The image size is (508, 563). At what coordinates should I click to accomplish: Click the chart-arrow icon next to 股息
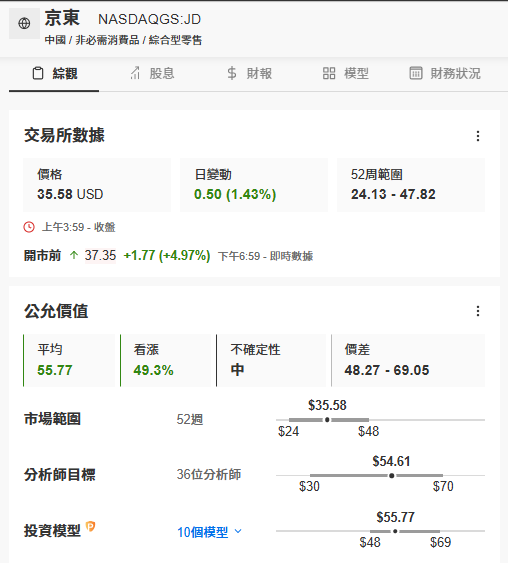pyautogui.click(x=135, y=73)
